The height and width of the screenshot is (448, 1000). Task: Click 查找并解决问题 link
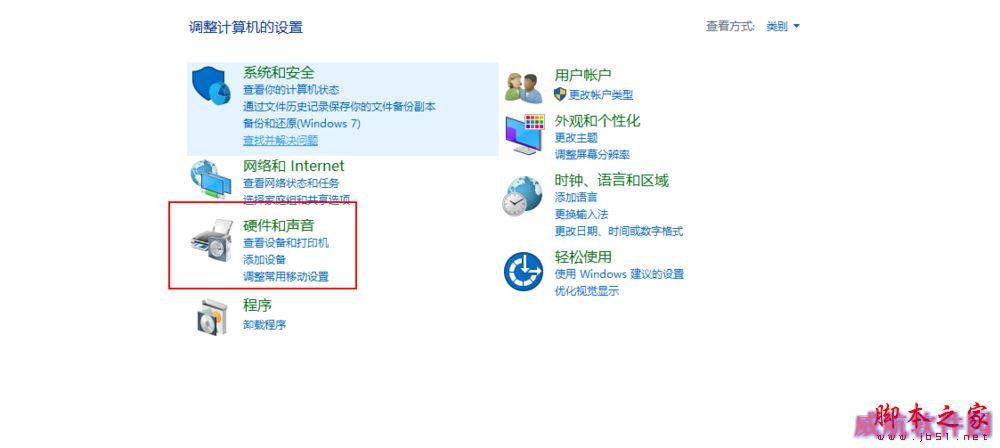(281, 140)
